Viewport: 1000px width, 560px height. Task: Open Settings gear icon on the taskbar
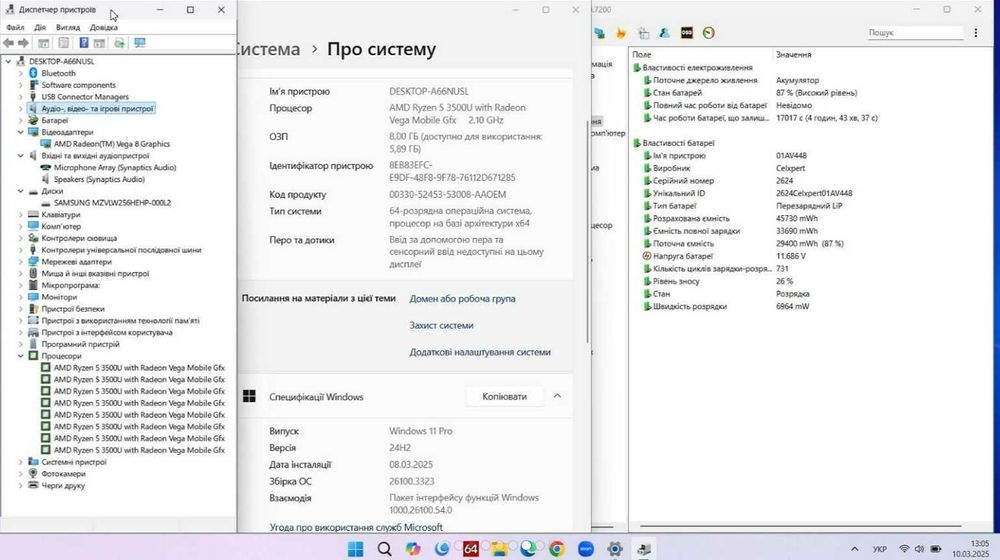coord(615,549)
